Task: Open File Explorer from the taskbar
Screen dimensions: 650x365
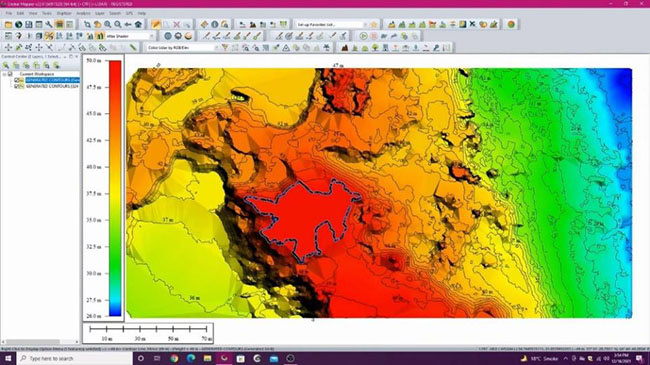Action: pos(208,358)
